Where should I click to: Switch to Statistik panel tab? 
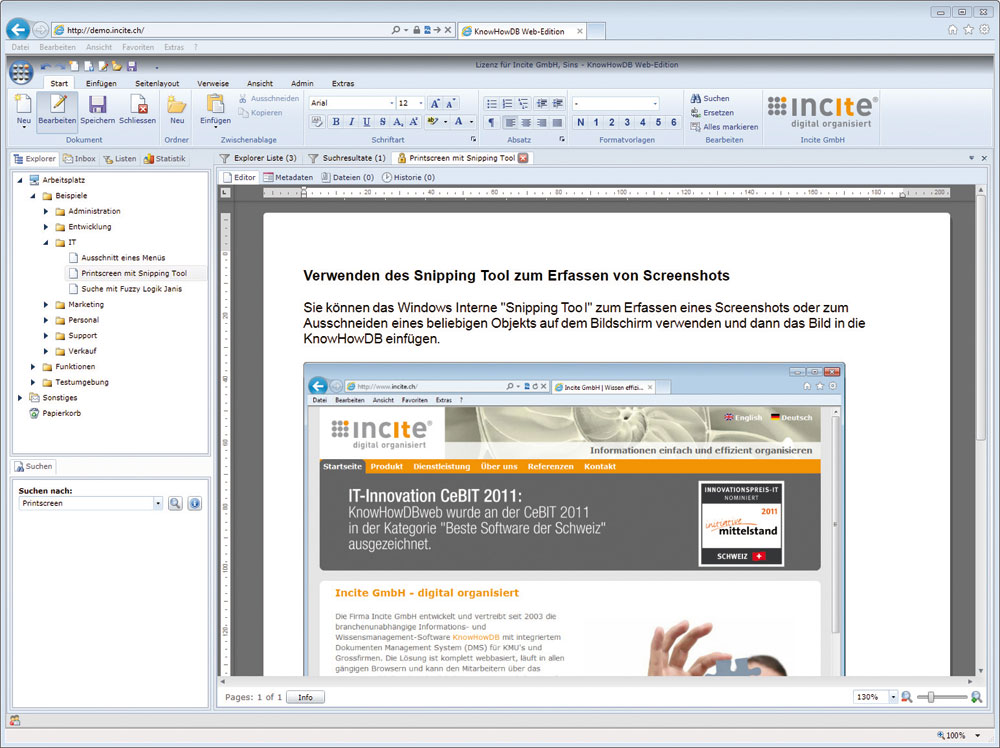pyautogui.click(x=165, y=159)
